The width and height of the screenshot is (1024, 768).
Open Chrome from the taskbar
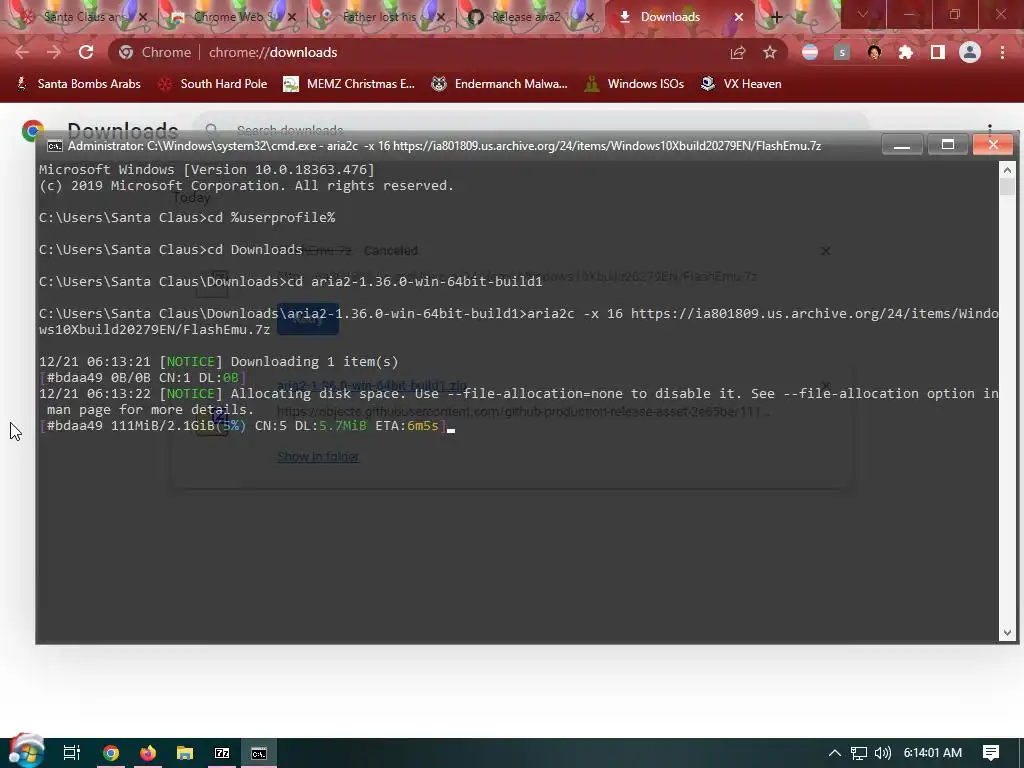[x=110, y=753]
